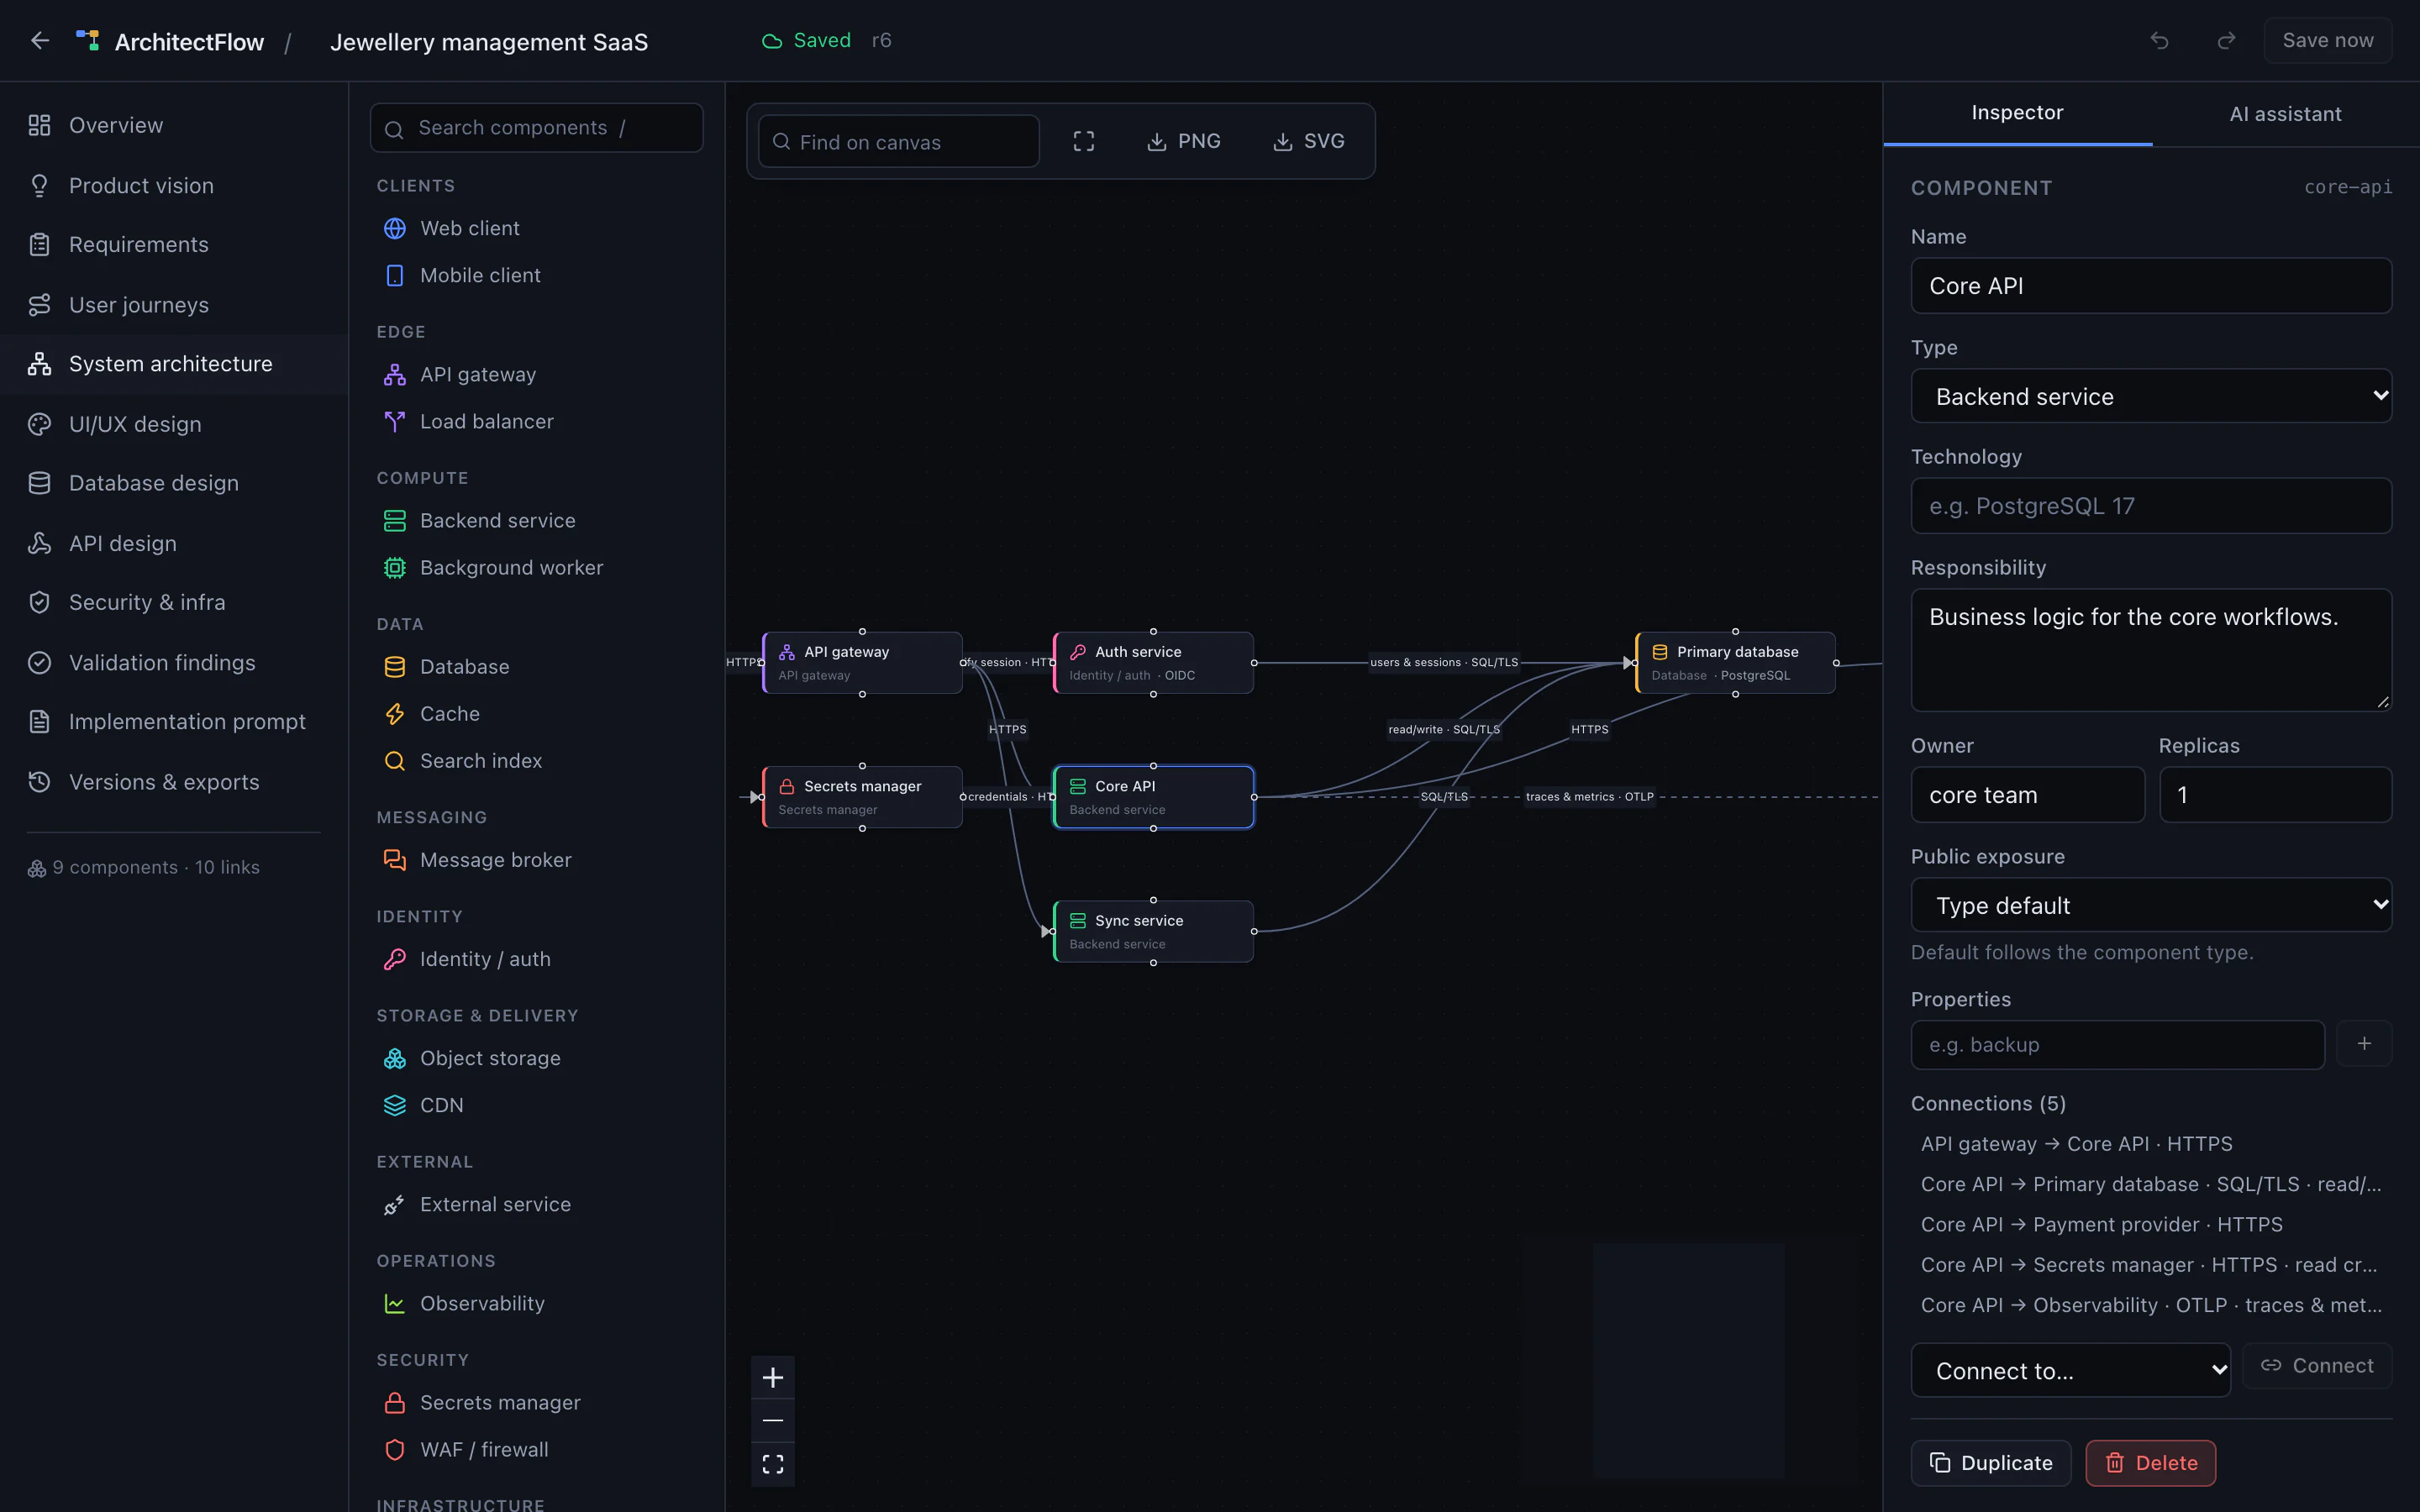Switch to the Inspector tab
Viewport: 2420px width, 1512px height.
pyautogui.click(x=2017, y=113)
